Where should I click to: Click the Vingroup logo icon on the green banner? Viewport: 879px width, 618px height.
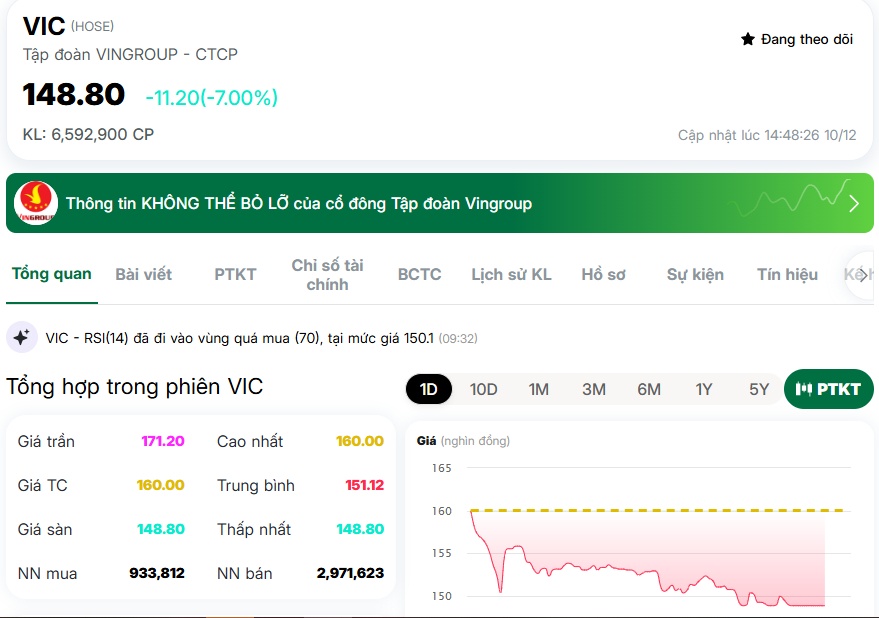[x=37, y=203]
